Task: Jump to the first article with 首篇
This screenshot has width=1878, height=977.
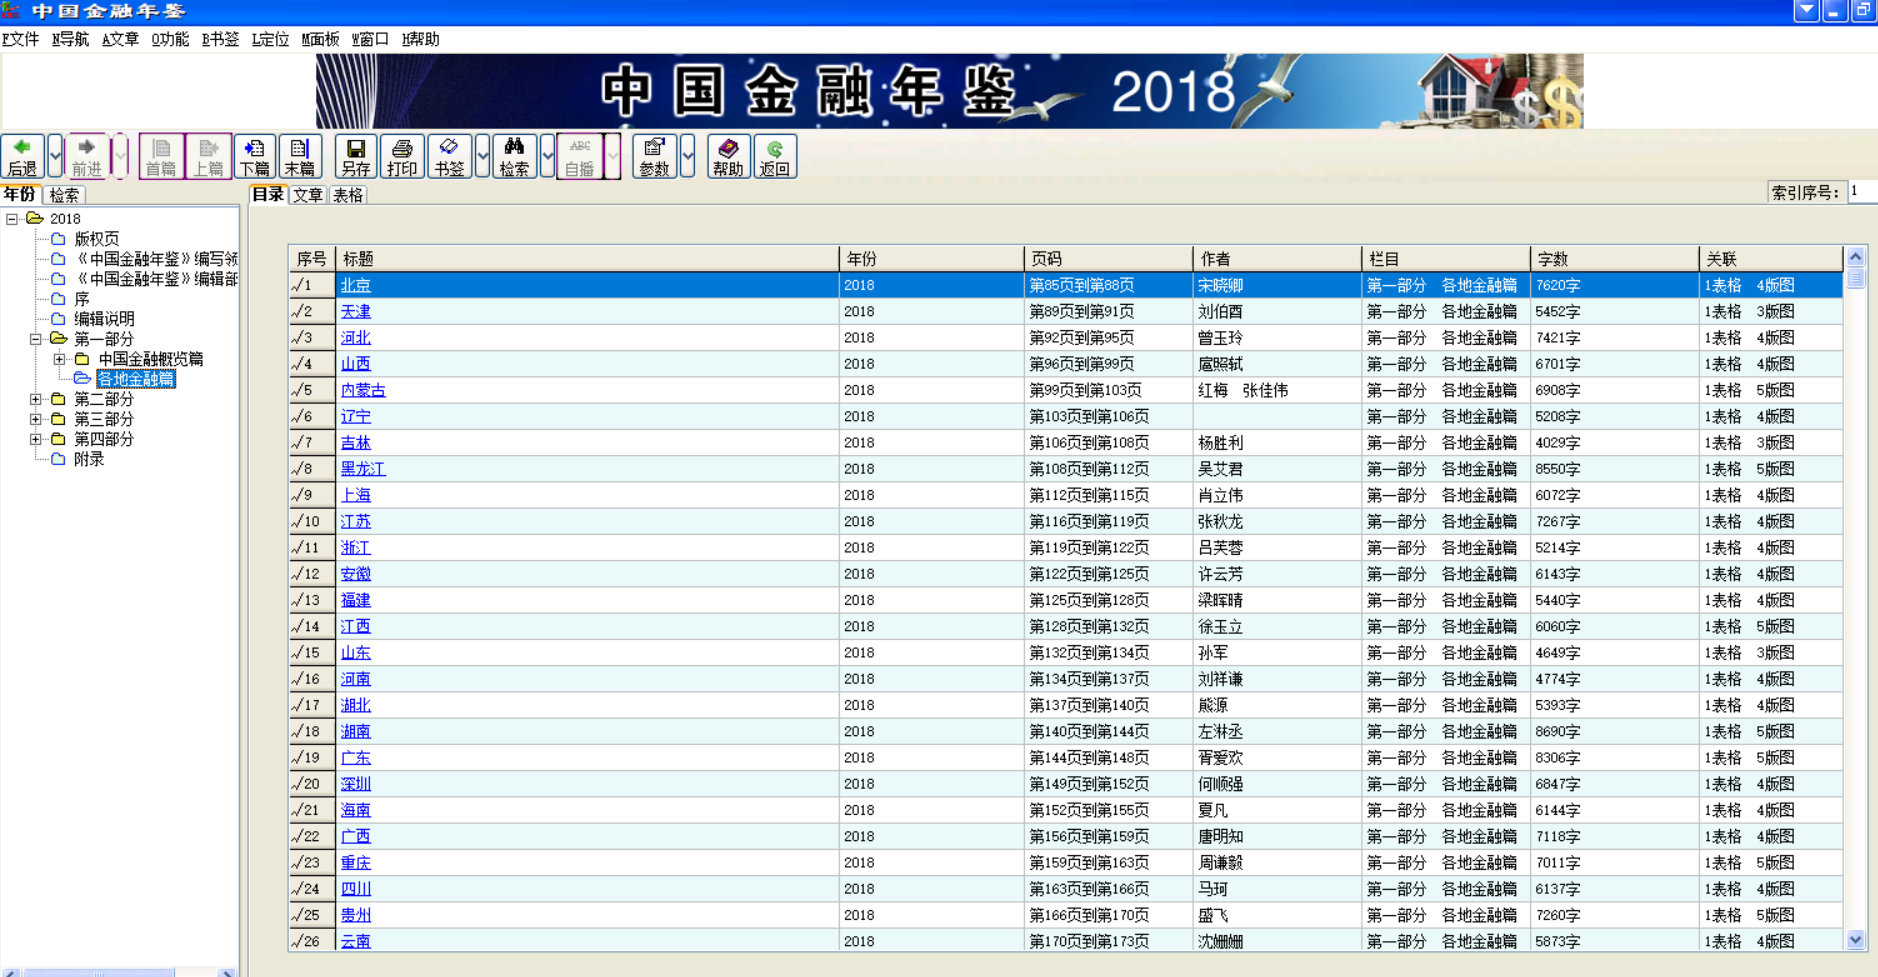Action: click(160, 156)
